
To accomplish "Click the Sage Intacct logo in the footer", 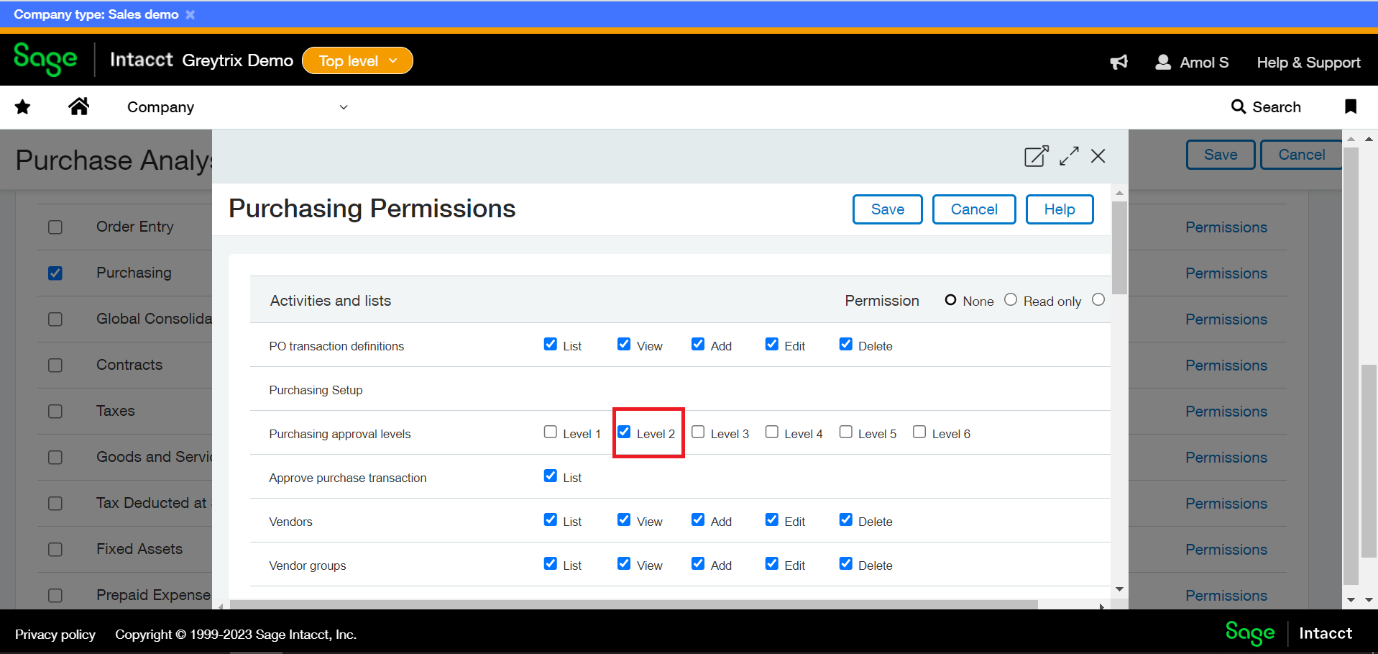I will [1289, 633].
